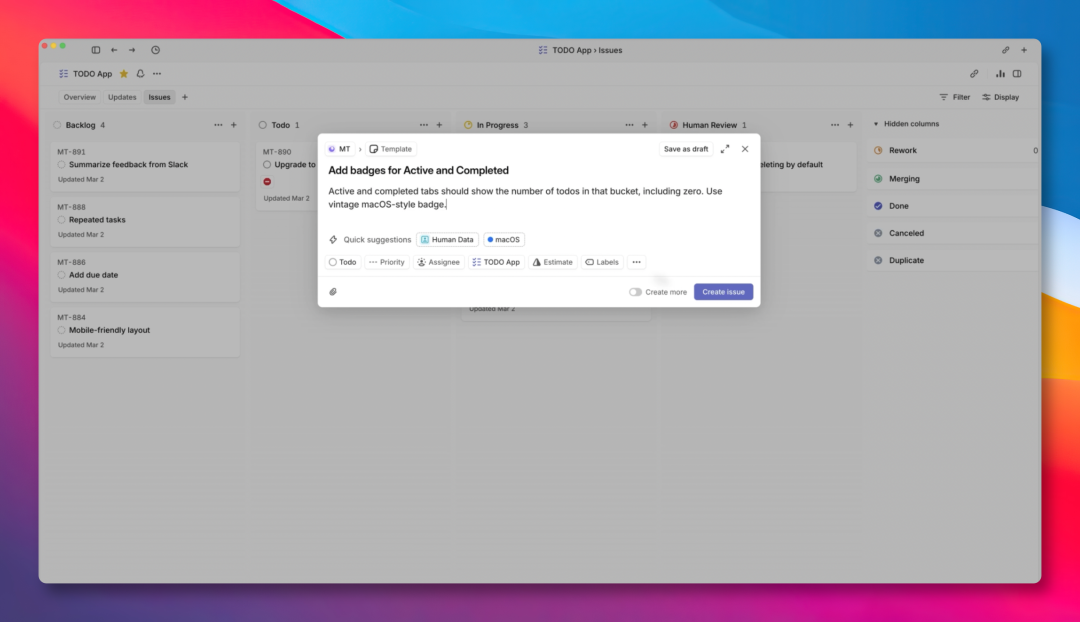This screenshot has width=1080, height=622.
Task: Open TODO App more options menu
Action: (x=157, y=74)
